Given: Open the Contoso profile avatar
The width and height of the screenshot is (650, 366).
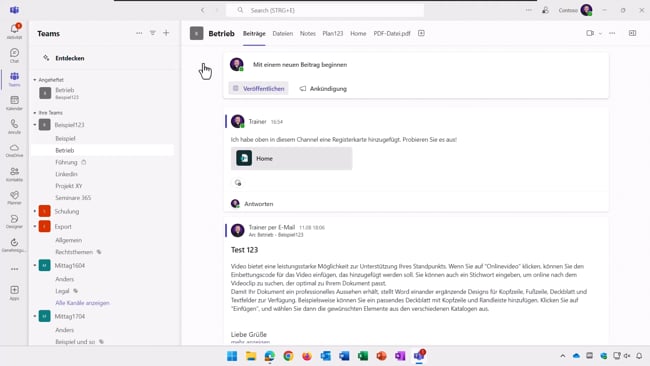Looking at the screenshot, I should click(586, 10).
